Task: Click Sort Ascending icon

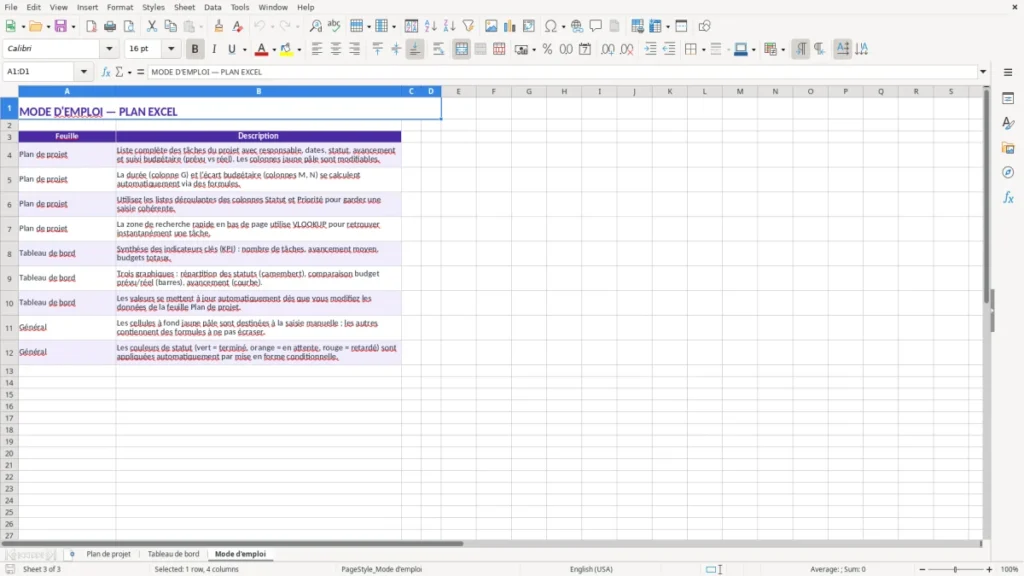Action: point(430,26)
